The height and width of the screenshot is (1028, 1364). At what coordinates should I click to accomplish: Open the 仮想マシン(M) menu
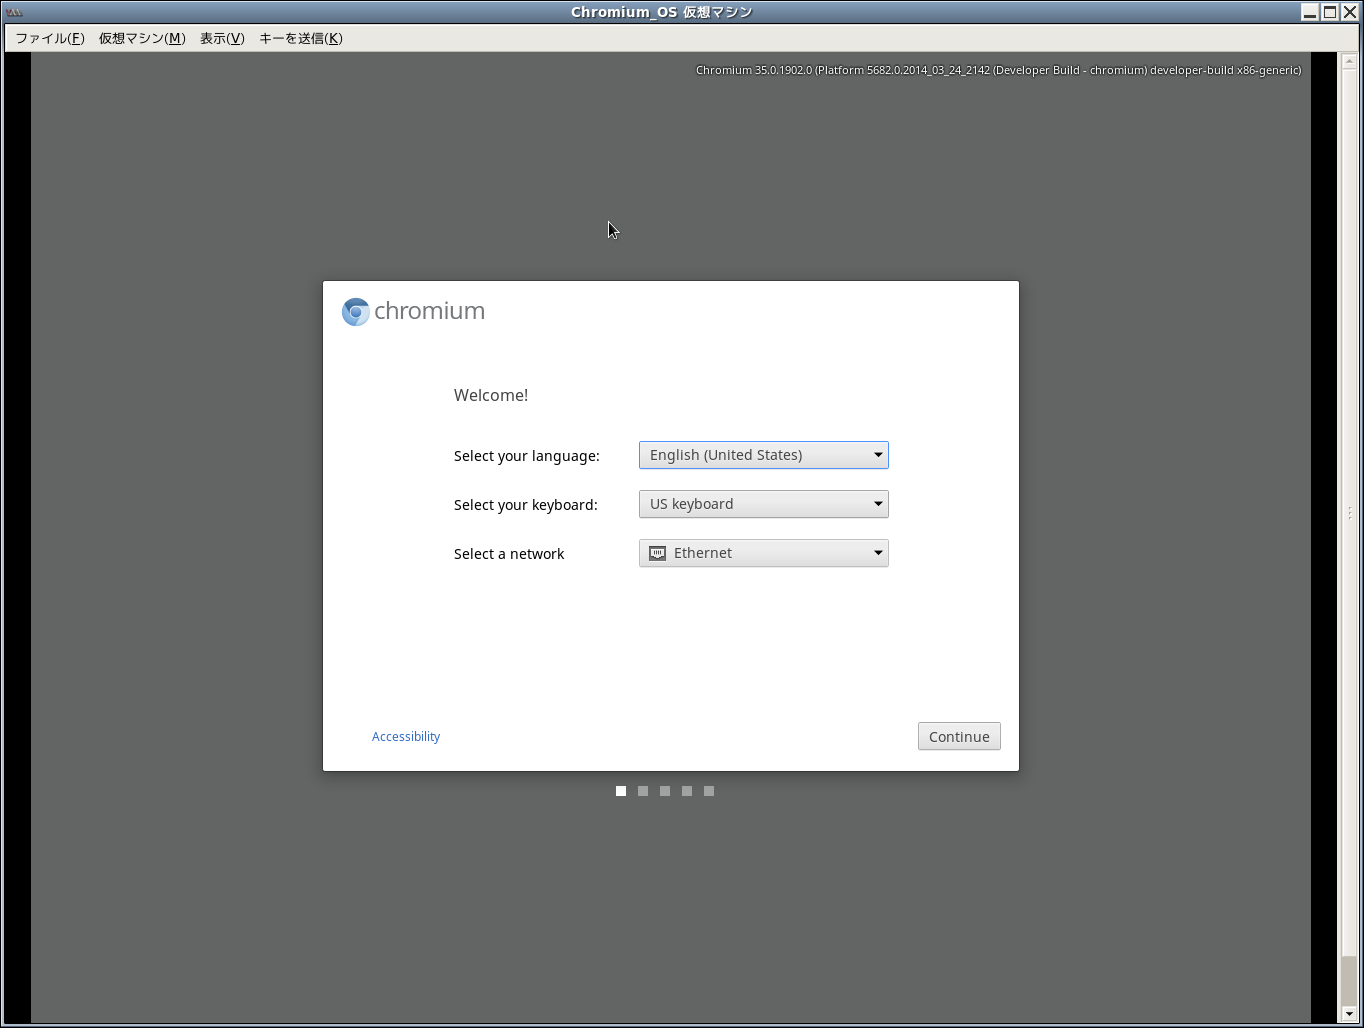point(142,38)
